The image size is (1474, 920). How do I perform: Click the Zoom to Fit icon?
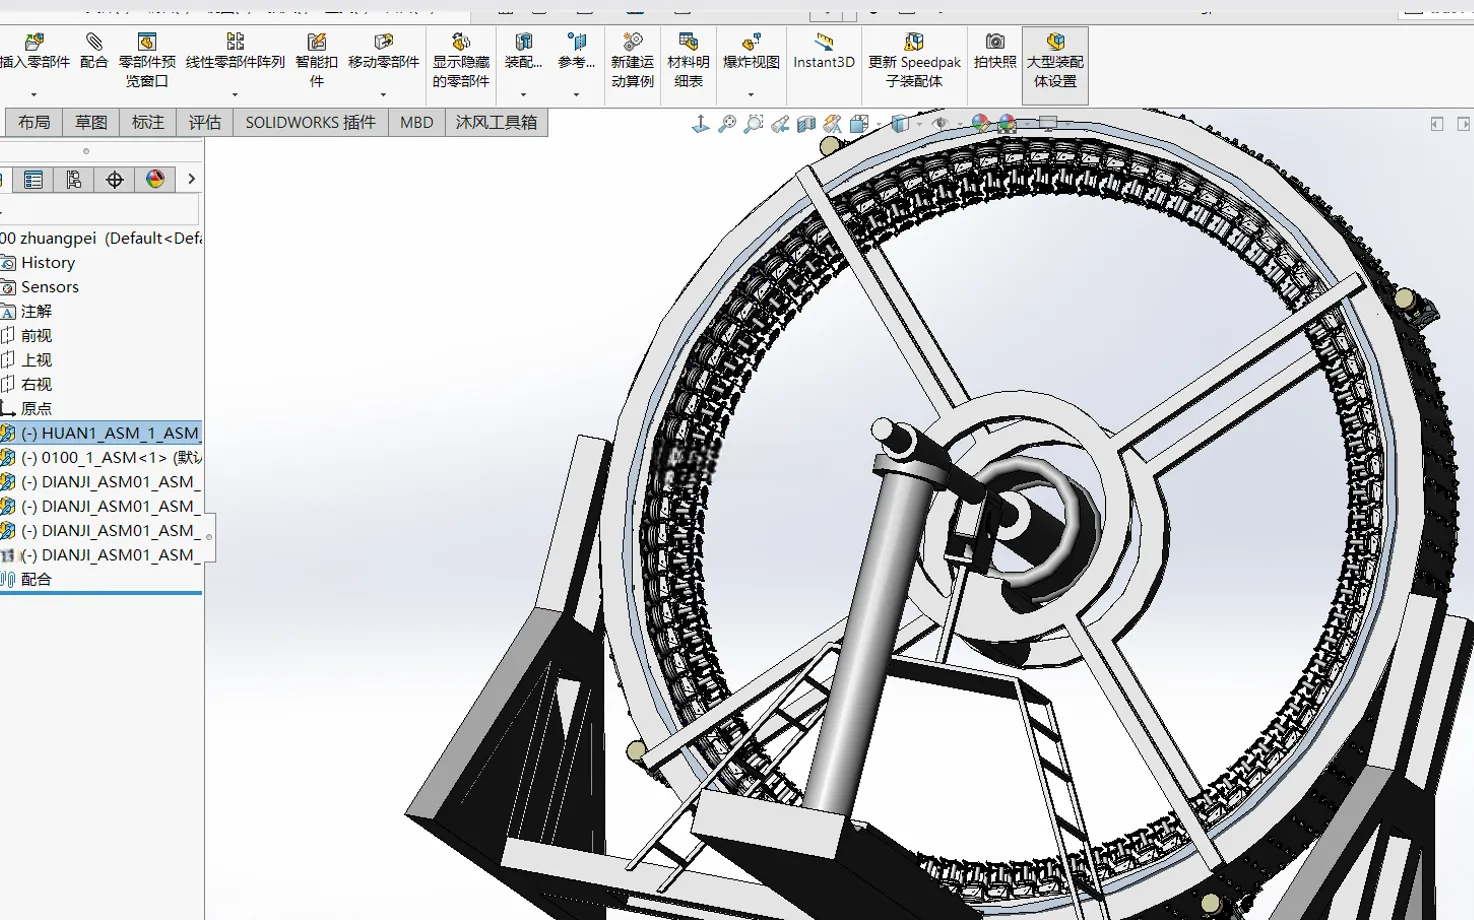point(727,124)
